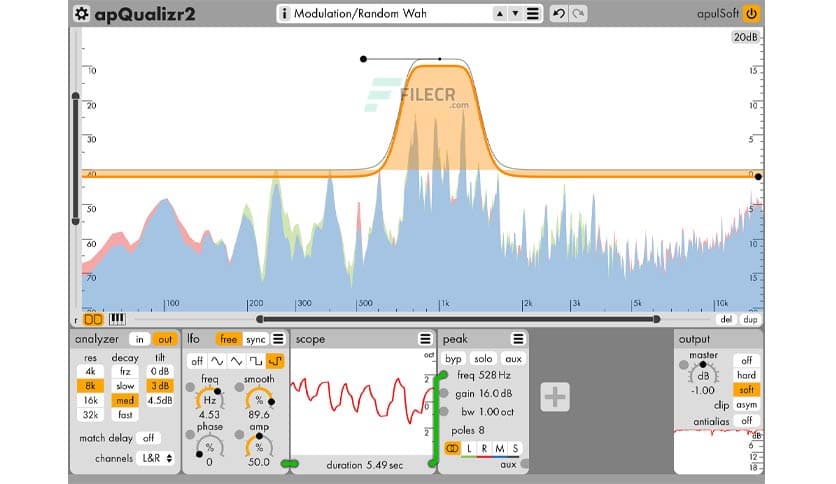Open the settings gear beside apQualizr2

pos(82,14)
